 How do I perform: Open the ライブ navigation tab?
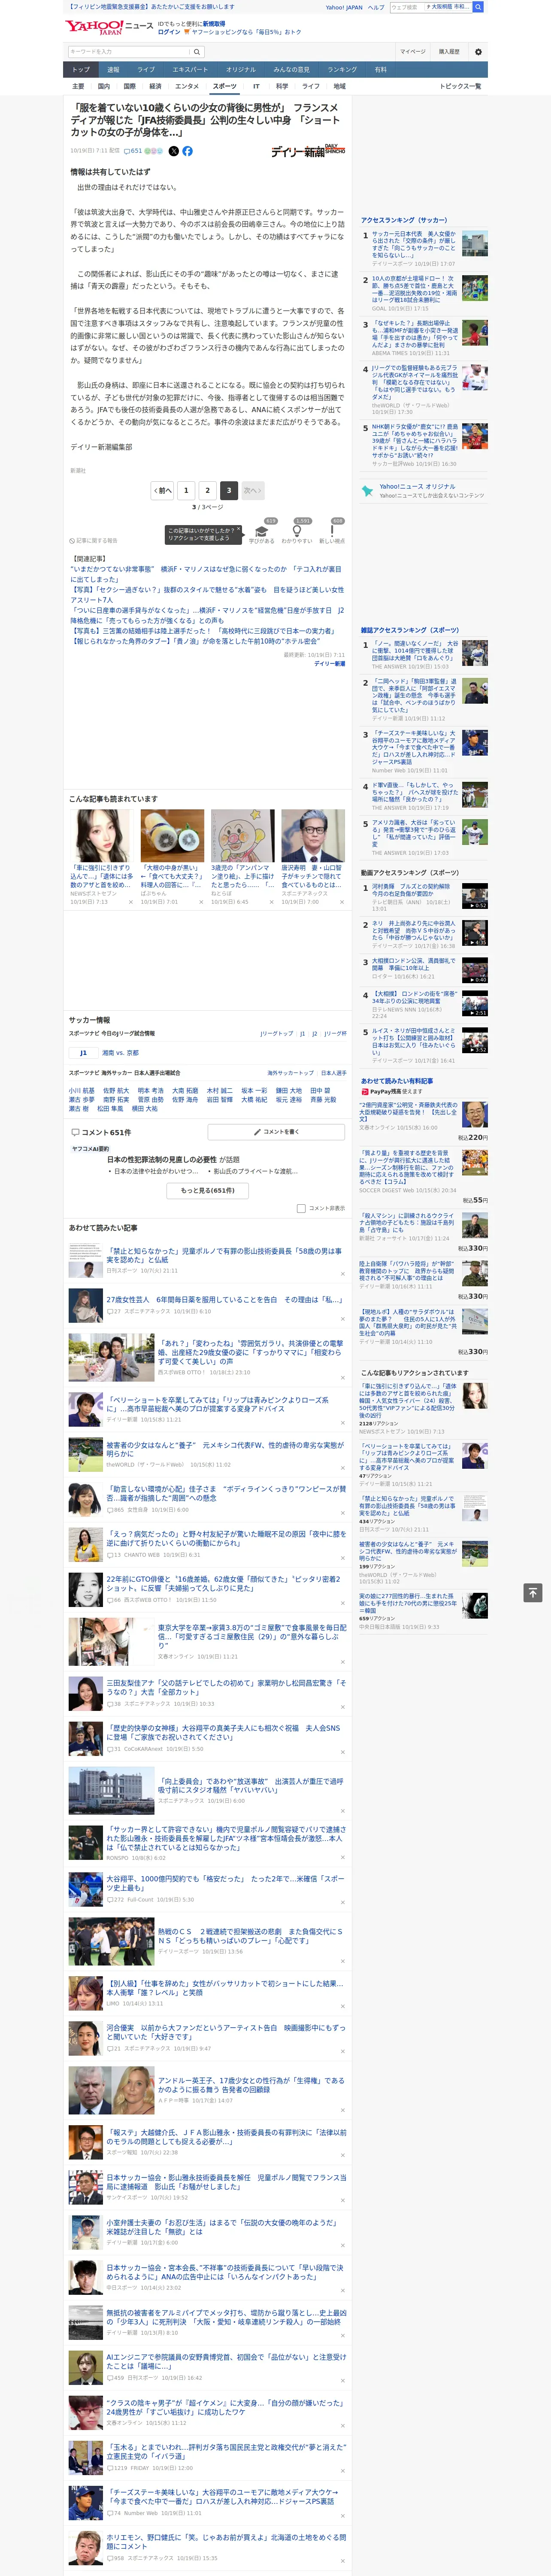pos(146,70)
